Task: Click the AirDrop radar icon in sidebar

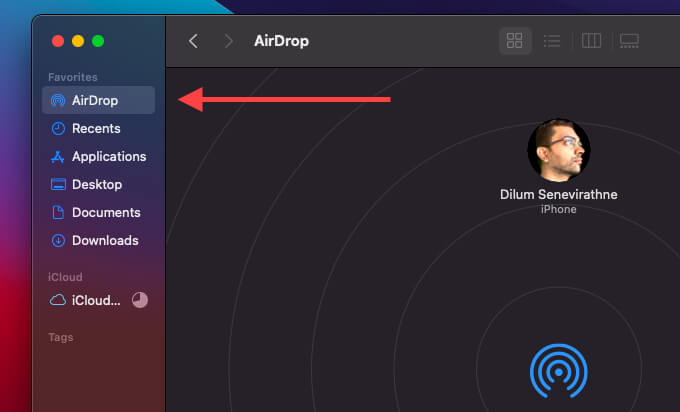Action: (x=58, y=100)
